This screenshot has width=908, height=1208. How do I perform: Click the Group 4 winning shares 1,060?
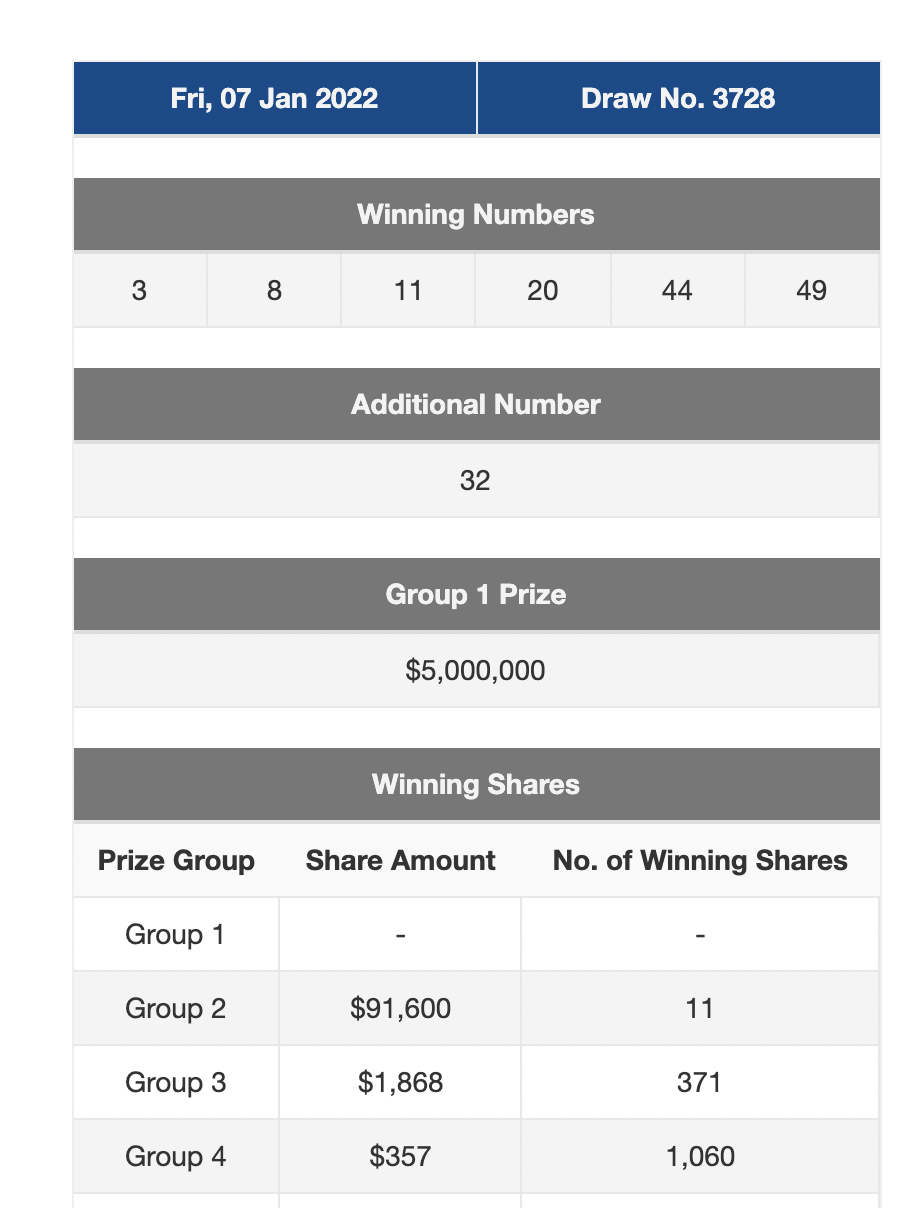[700, 1156]
